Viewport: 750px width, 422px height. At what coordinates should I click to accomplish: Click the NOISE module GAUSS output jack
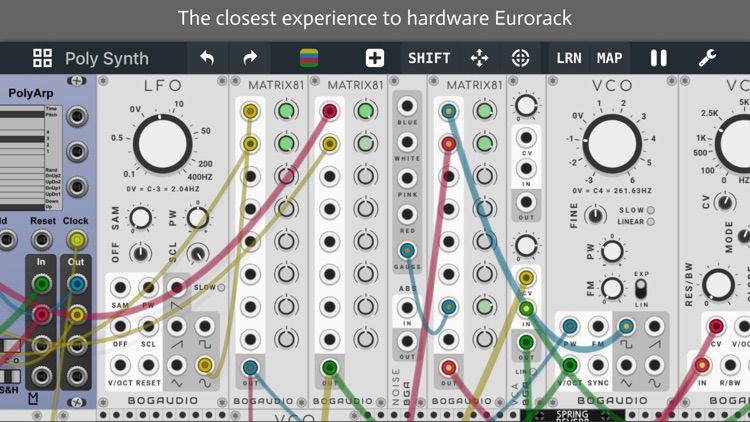click(407, 250)
